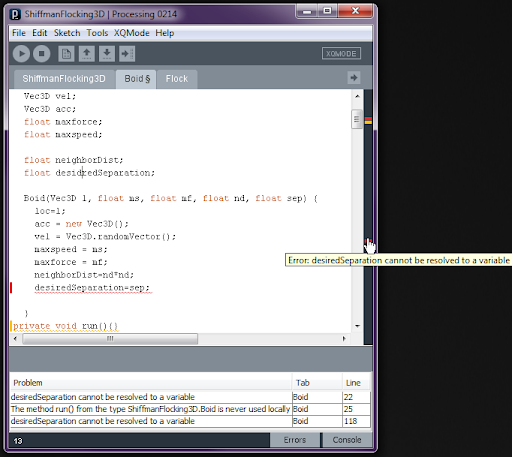Open the Sketch menu
The width and height of the screenshot is (512, 457).
[x=67, y=33]
